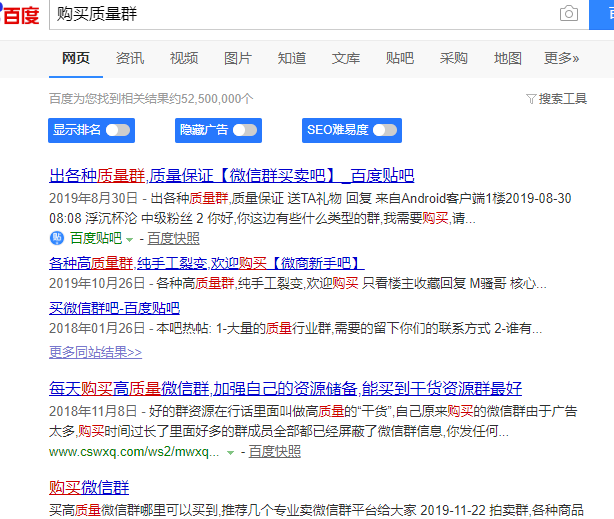The image size is (614, 519).
Task: Click the Baidu logo
Action: [x=20, y=15]
